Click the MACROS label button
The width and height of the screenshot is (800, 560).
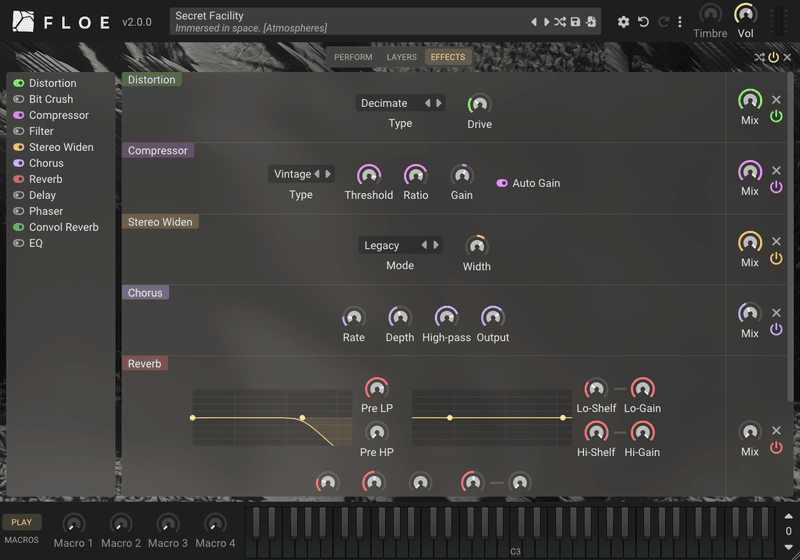[x=21, y=540]
